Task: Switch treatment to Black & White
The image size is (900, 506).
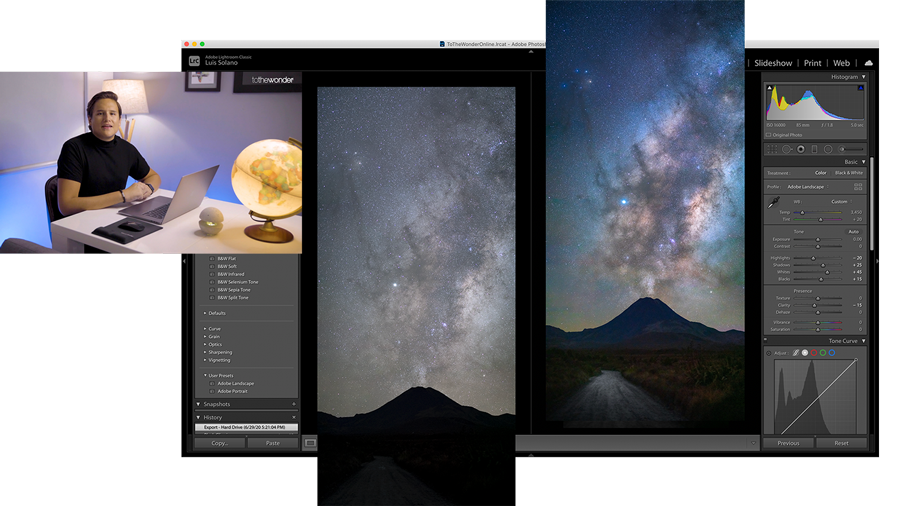Action: click(848, 173)
